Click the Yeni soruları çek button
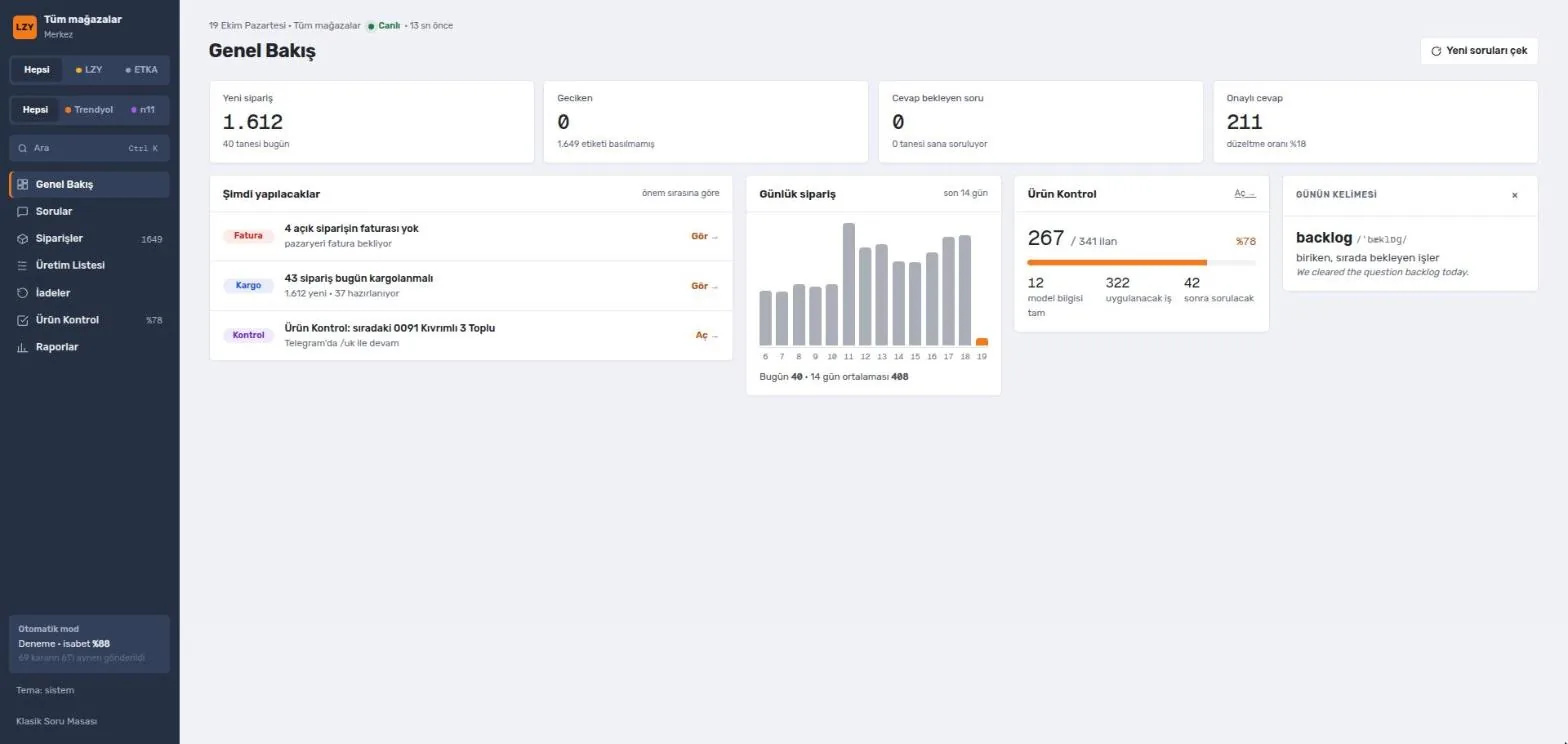The image size is (1568, 744). click(x=1479, y=50)
